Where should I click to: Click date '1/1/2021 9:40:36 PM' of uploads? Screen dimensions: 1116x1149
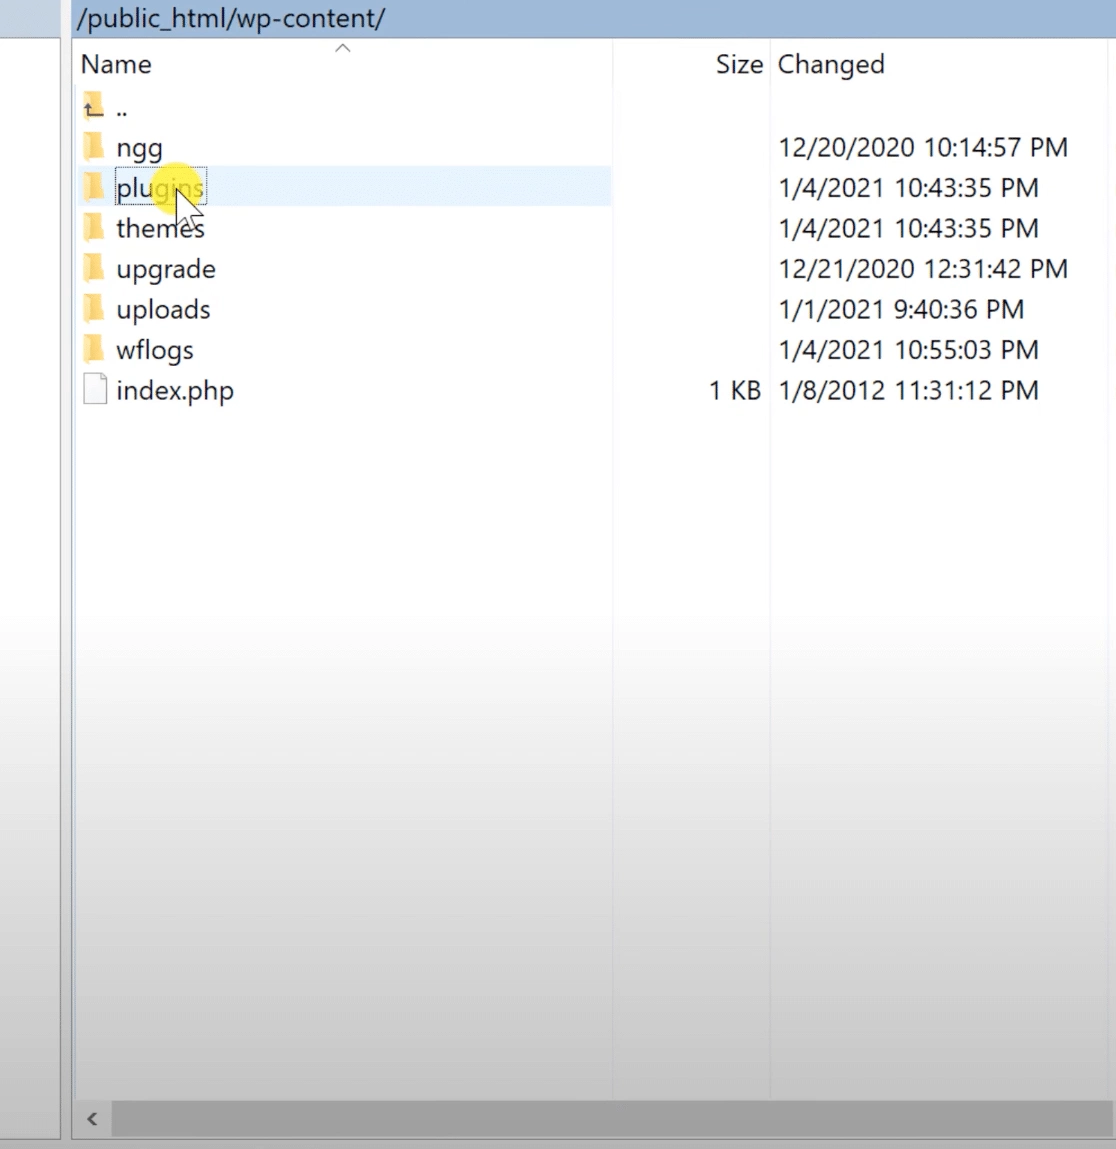901,309
